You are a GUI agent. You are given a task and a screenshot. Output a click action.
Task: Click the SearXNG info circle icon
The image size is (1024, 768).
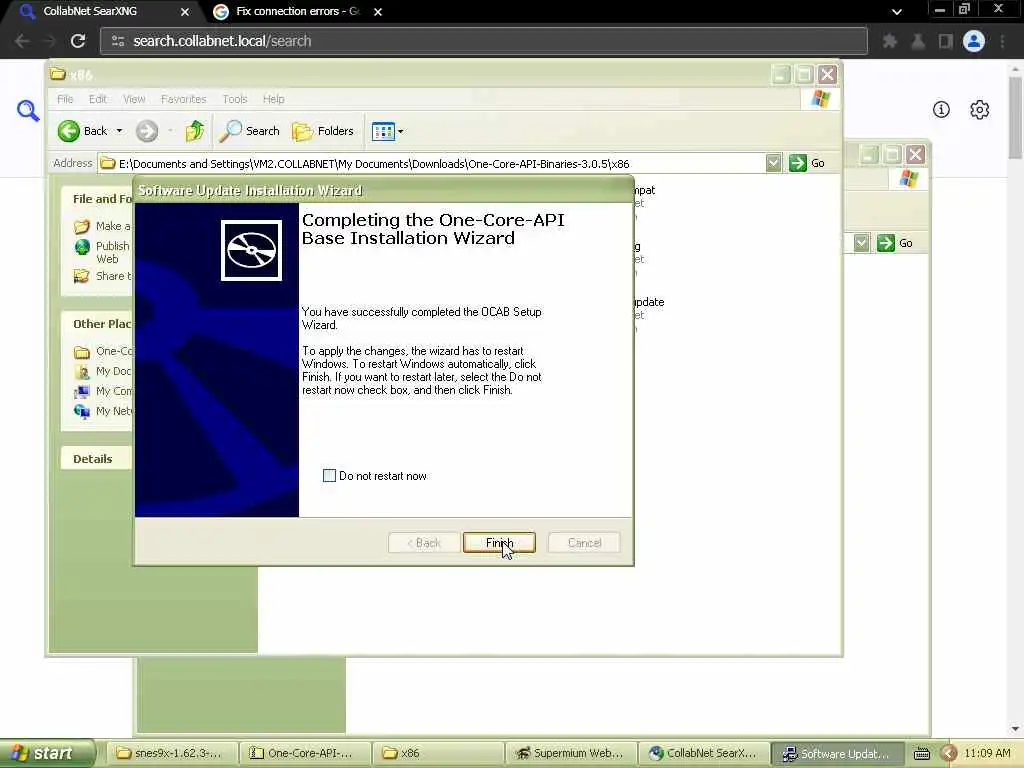tap(941, 109)
